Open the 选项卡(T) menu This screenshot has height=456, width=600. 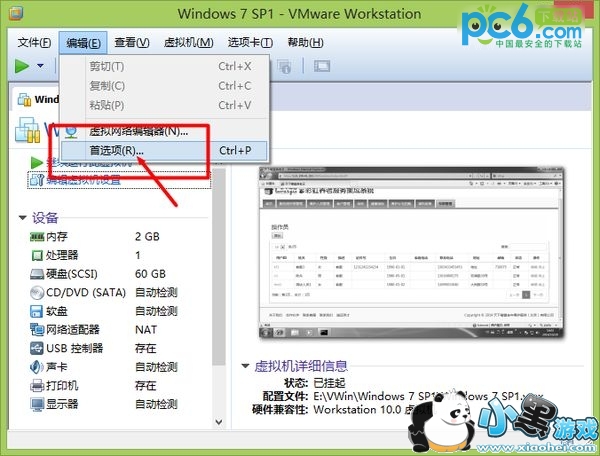250,42
